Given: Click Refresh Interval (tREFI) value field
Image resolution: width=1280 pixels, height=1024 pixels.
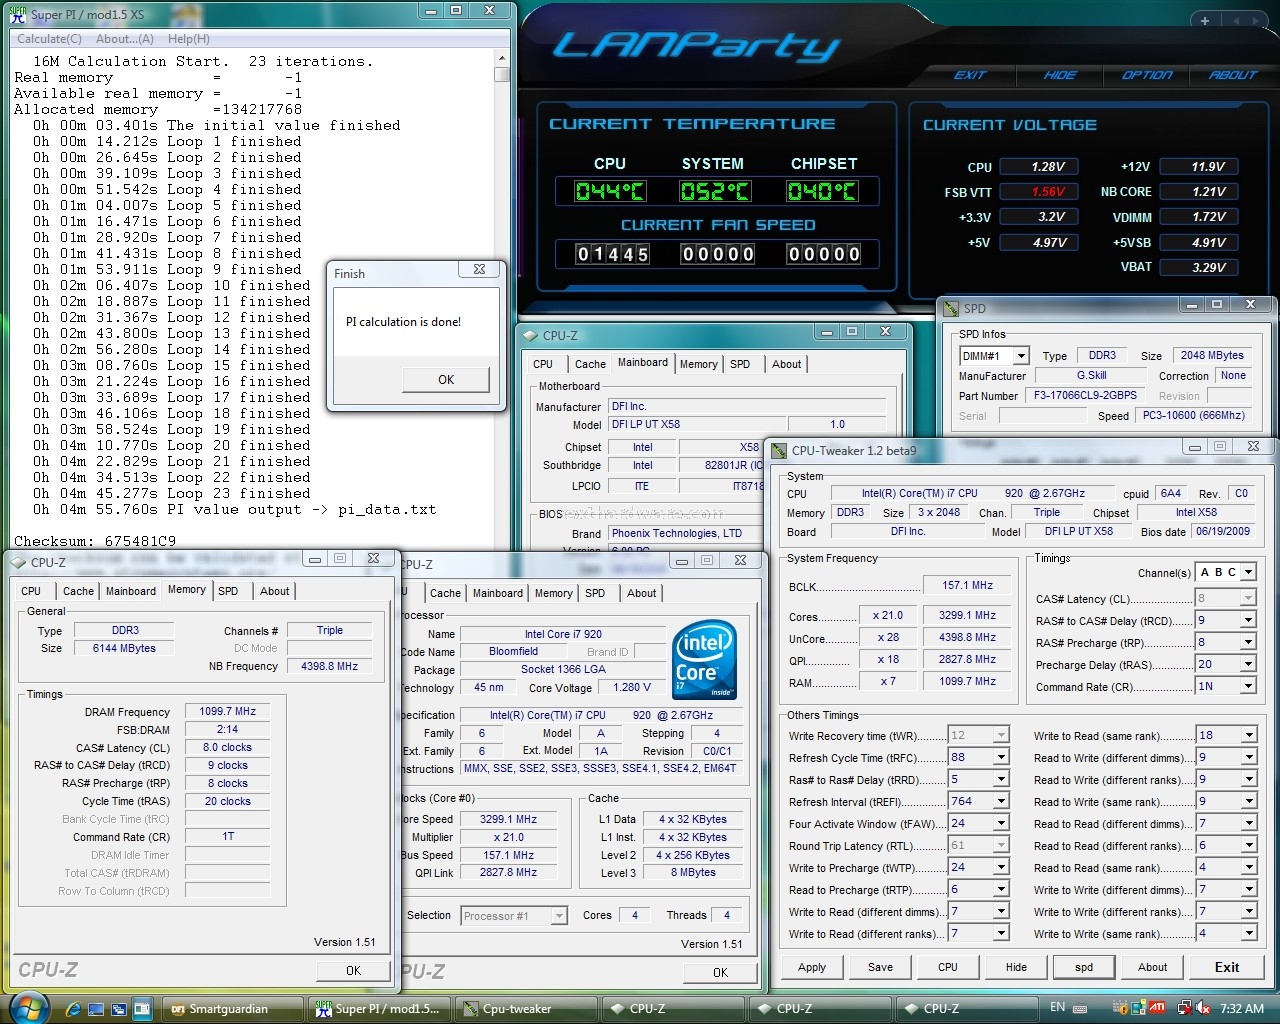Looking at the screenshot, I should pos(970,802).
